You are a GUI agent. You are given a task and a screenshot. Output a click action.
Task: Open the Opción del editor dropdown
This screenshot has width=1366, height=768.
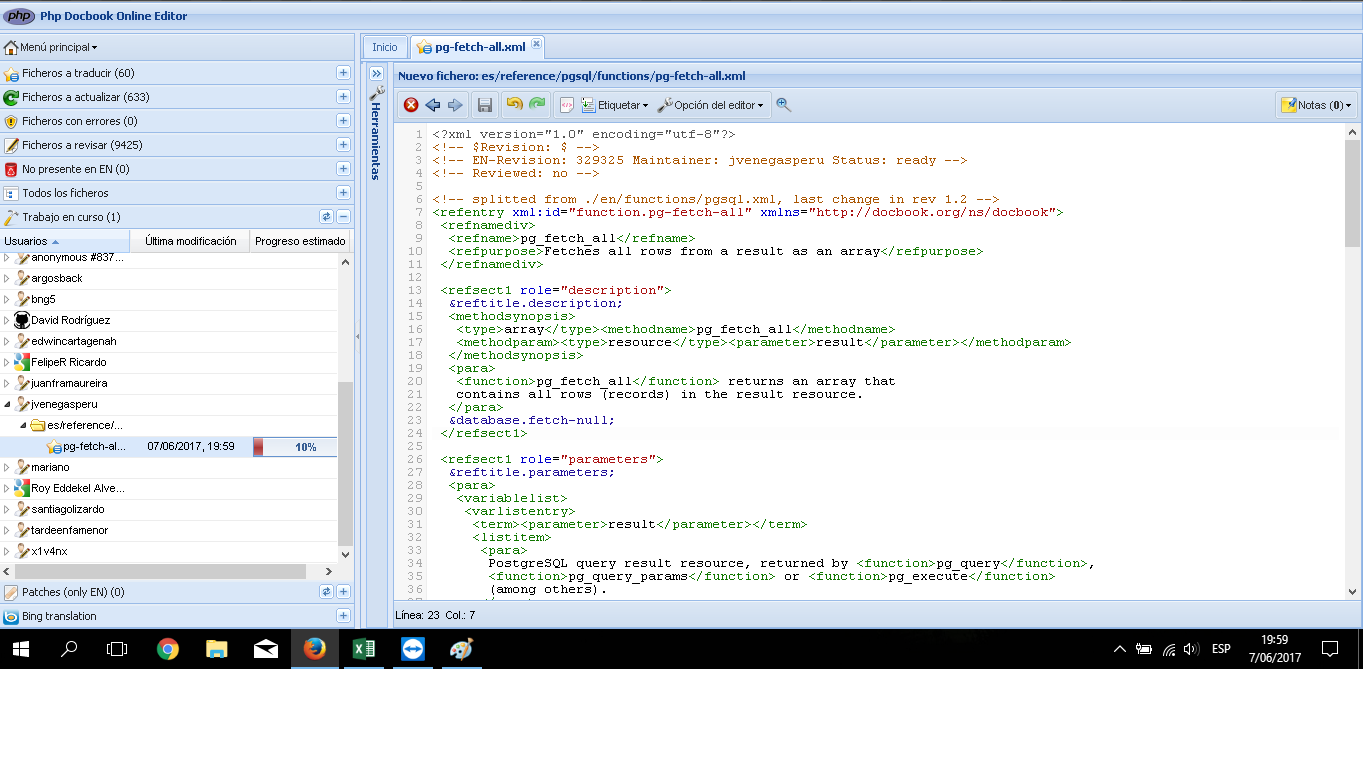point(711,105)
